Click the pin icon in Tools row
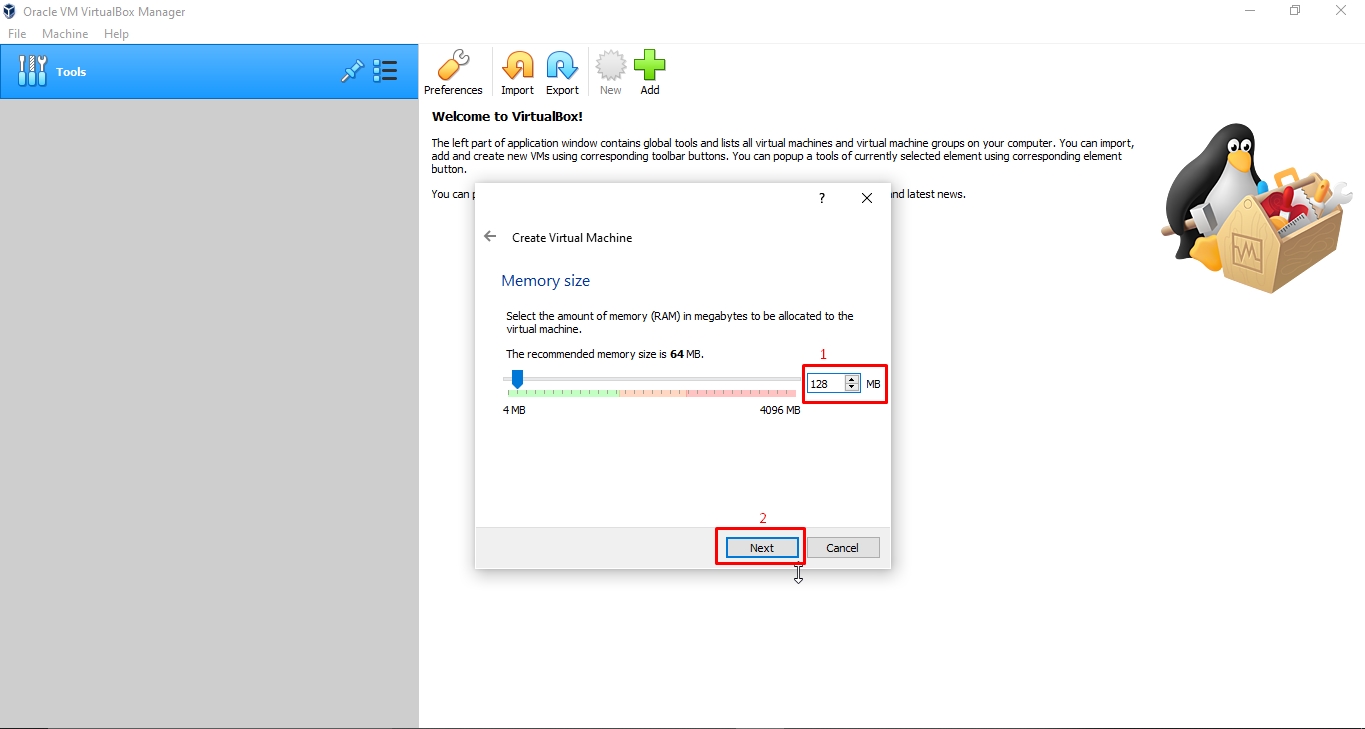The image size is (1365, 729). point(352,71)
